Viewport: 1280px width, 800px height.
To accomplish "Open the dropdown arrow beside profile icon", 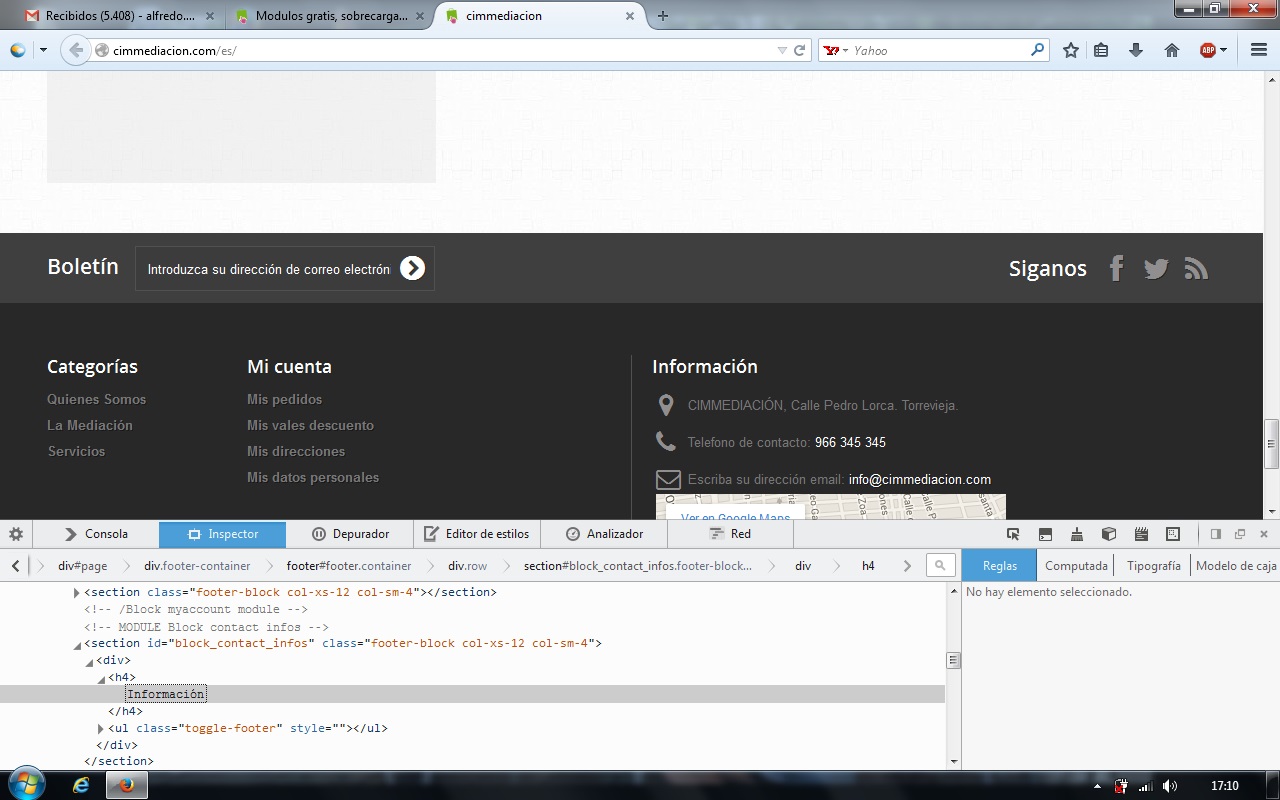I will (x=43, y=50).
